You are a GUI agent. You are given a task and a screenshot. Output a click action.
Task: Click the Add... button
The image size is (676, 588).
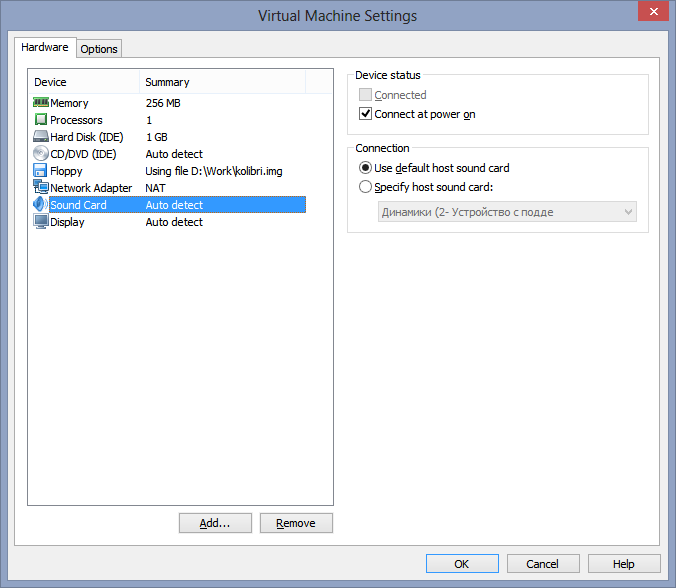[215, 523]
